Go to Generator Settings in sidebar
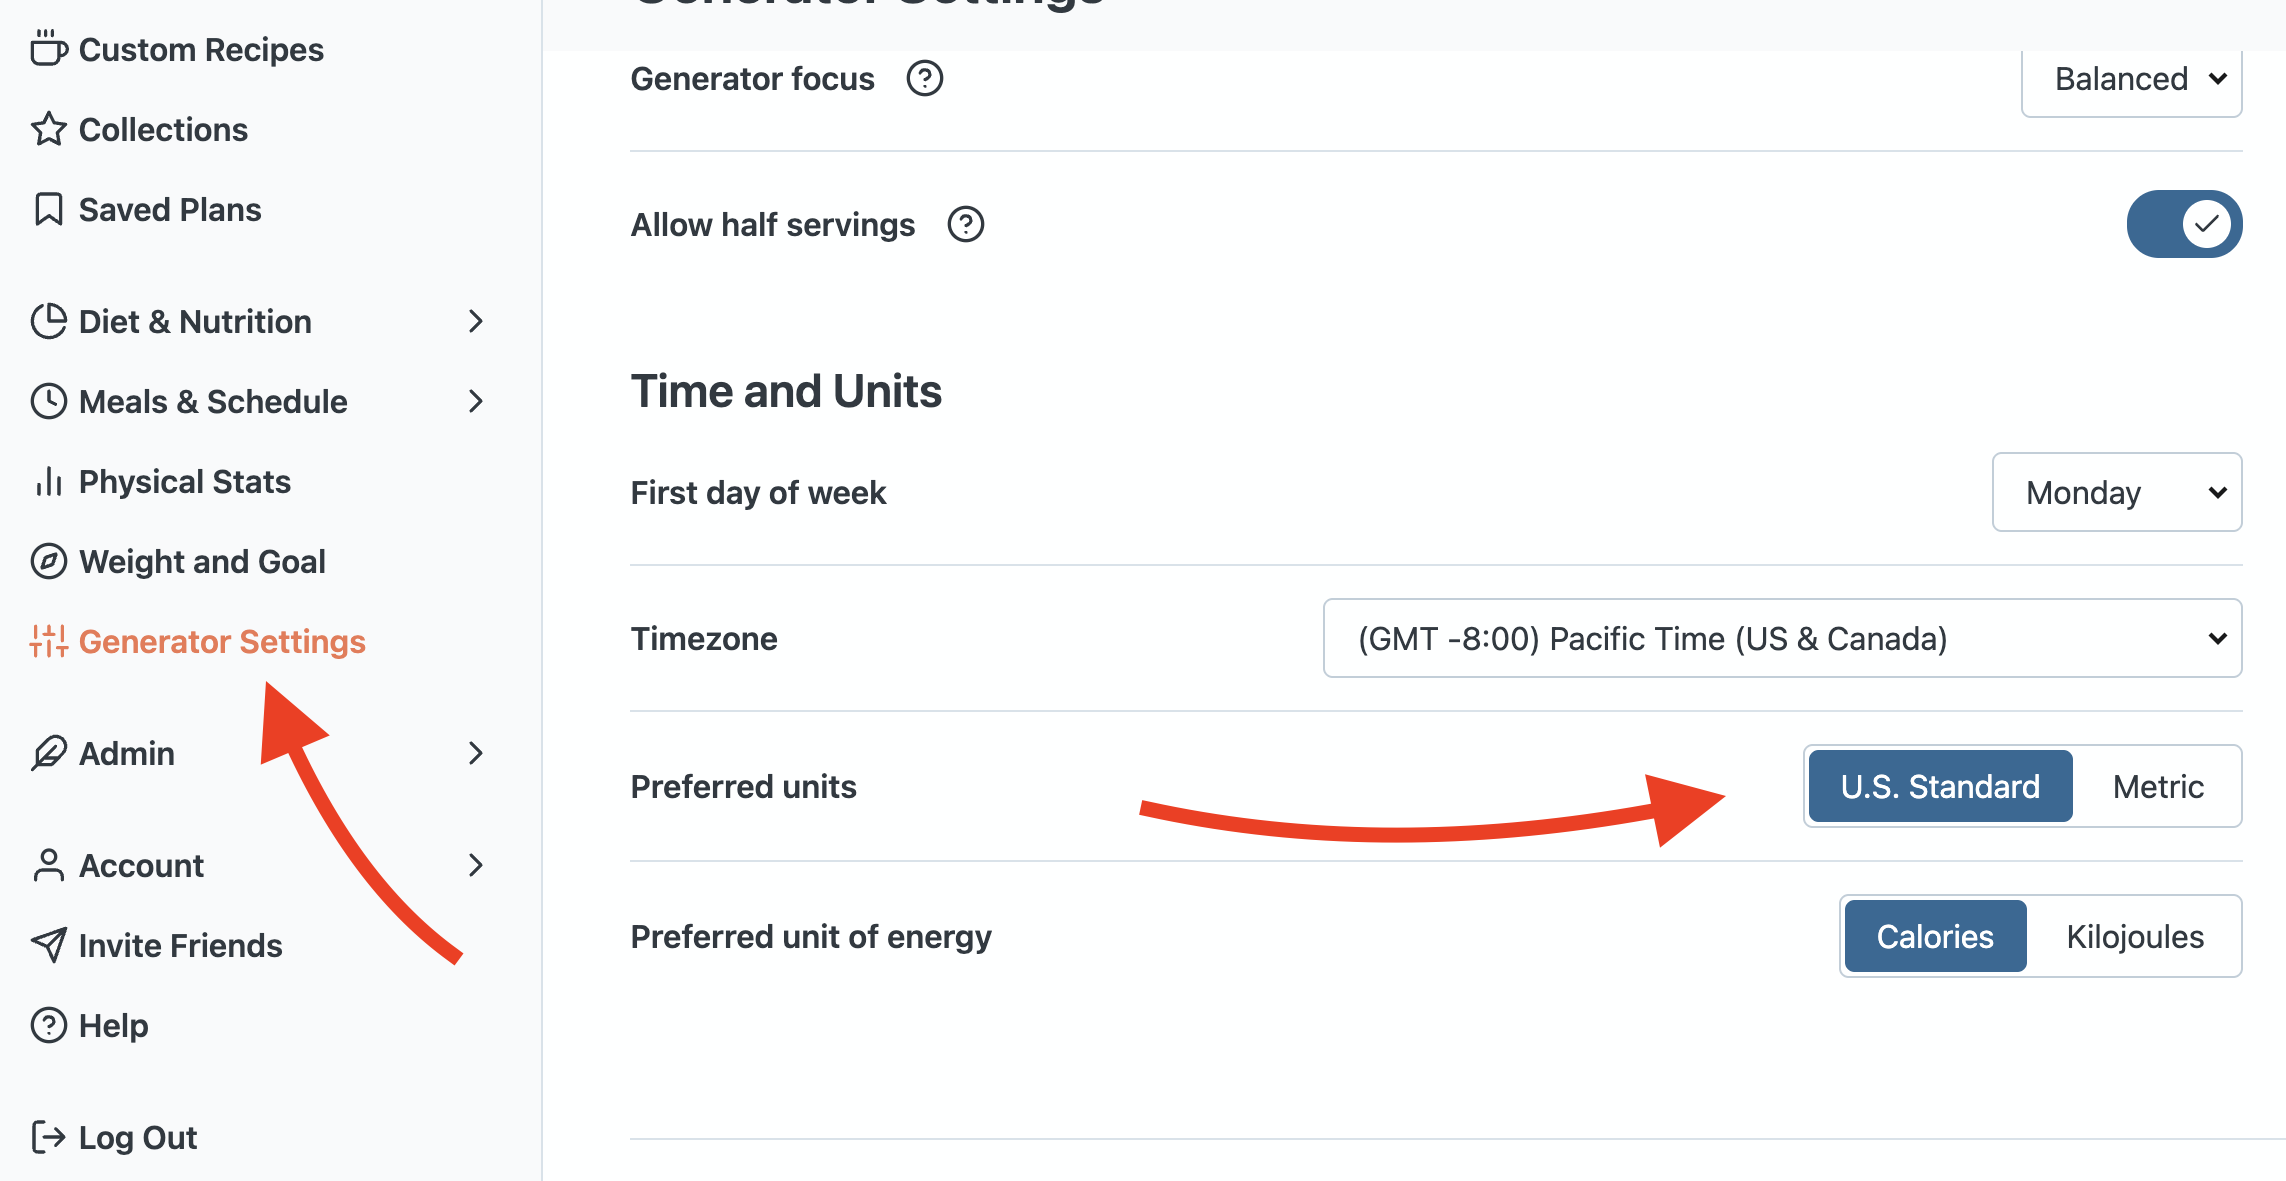 coord(221,641)
